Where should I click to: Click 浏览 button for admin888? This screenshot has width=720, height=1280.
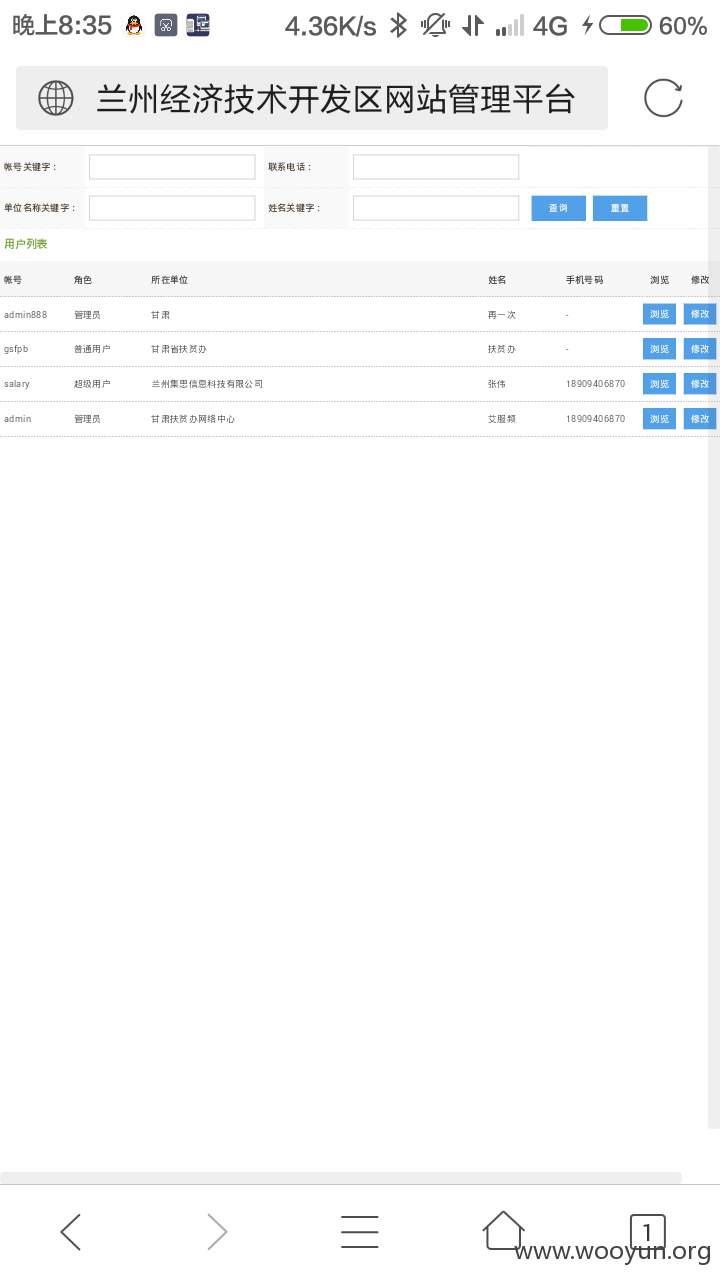tap(659, 314)
